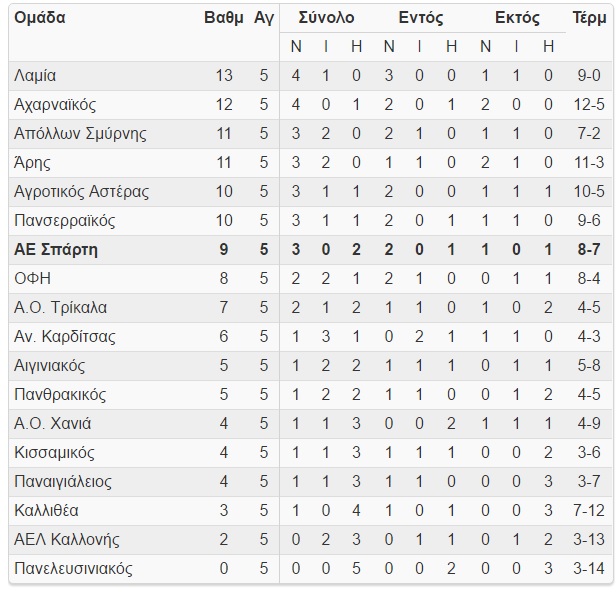This screenshot has height=599, width=616.
Task: Click the ΟΦΗ team name
Action: pos(33,278)
